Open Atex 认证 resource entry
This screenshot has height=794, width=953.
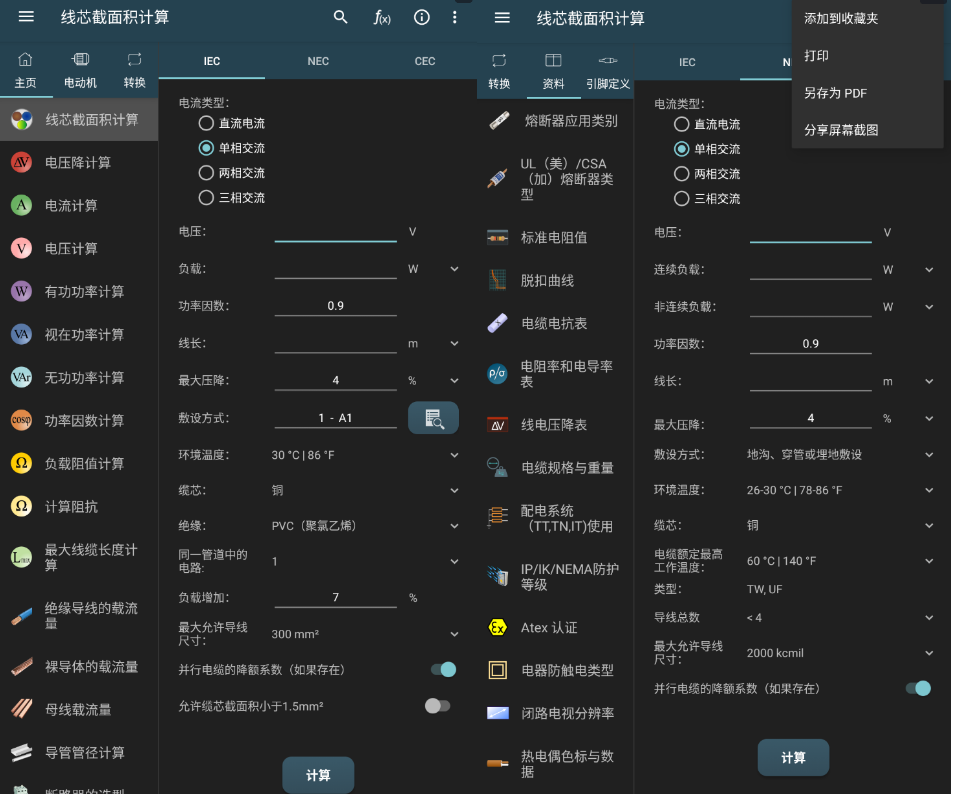549,628
